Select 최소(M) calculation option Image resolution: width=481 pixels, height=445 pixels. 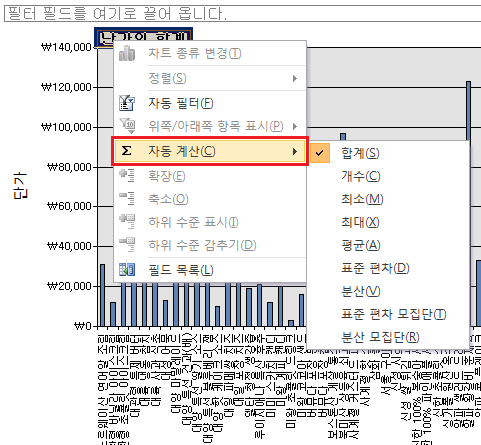pyautogui.click(x=388, y=199)
